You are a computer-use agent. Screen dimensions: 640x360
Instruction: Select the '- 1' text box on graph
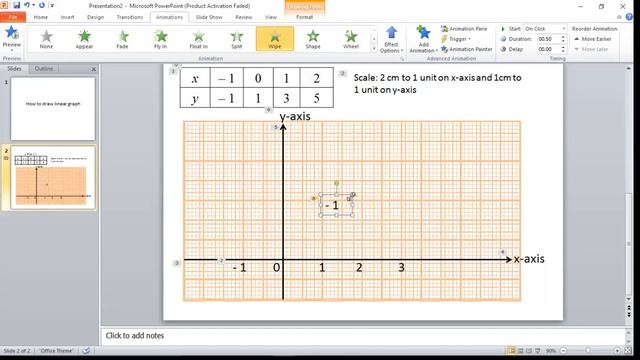click(x=336, y=205)
